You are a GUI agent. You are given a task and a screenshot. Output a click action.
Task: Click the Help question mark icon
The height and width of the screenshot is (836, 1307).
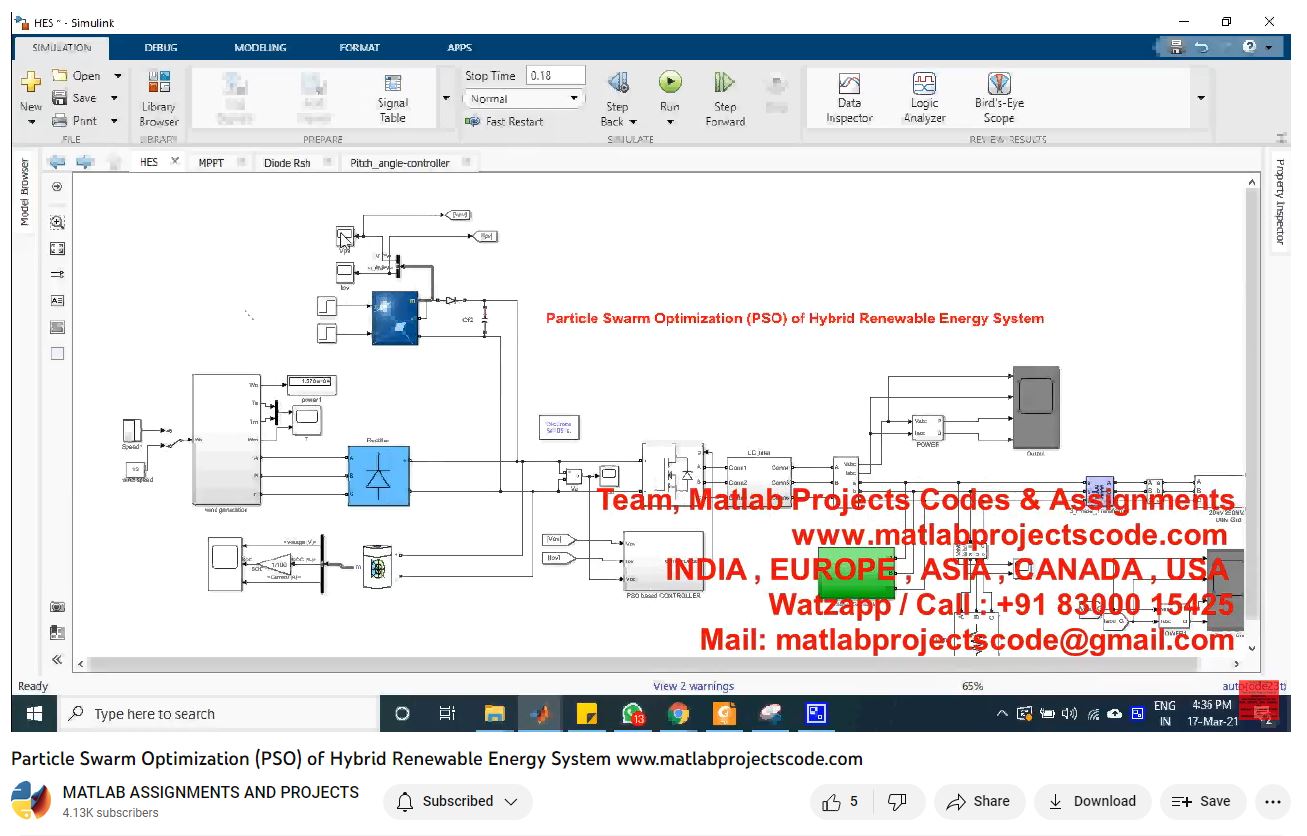click(x=1249, y=47)
